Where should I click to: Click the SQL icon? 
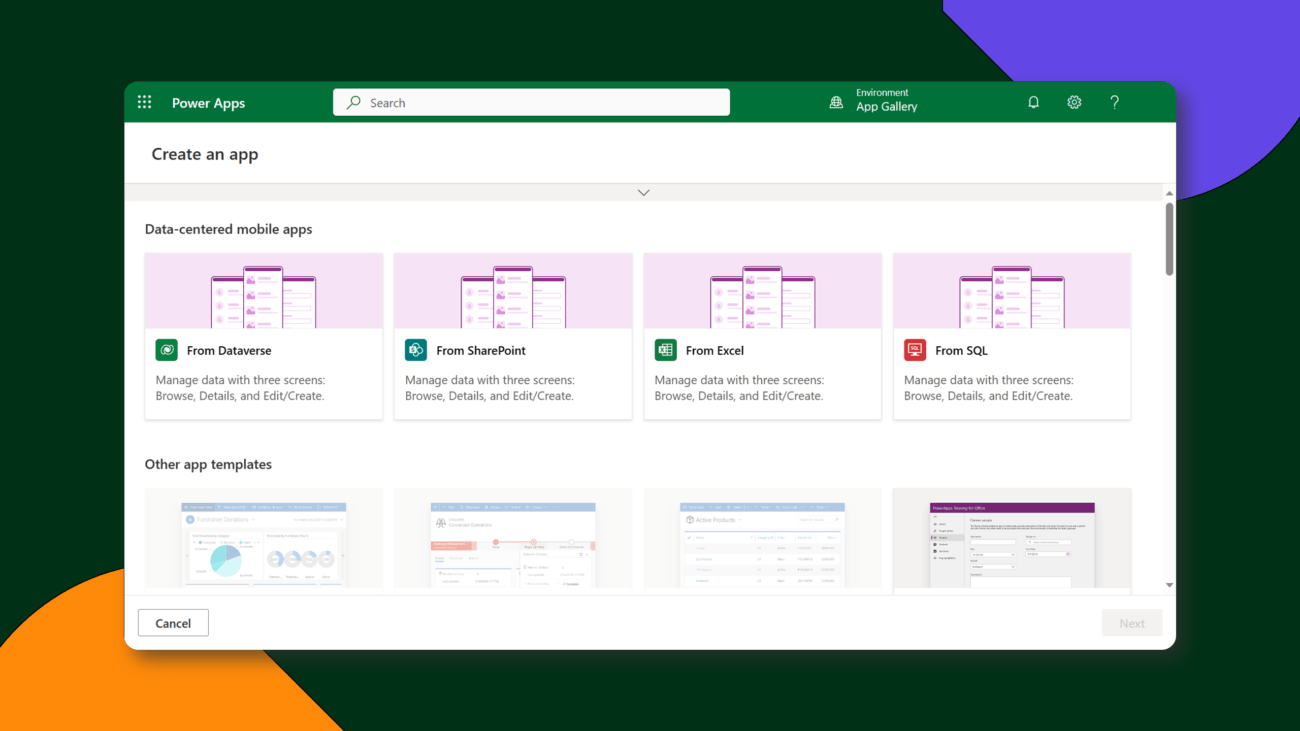click(x=914, y=350)
